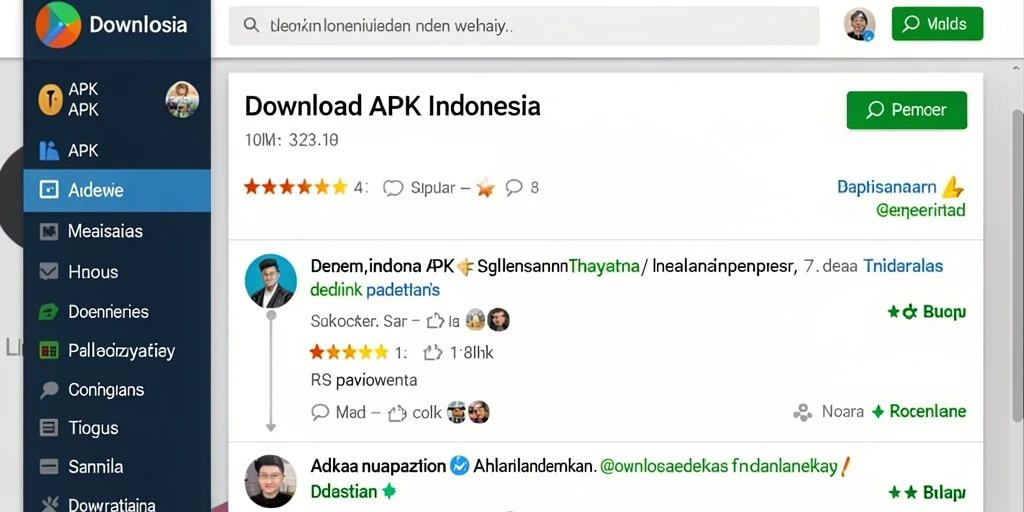Select the APK sidebar item
Image resolution: width=1024 pixels, height=512 pixels.
[x=117, y=151]
